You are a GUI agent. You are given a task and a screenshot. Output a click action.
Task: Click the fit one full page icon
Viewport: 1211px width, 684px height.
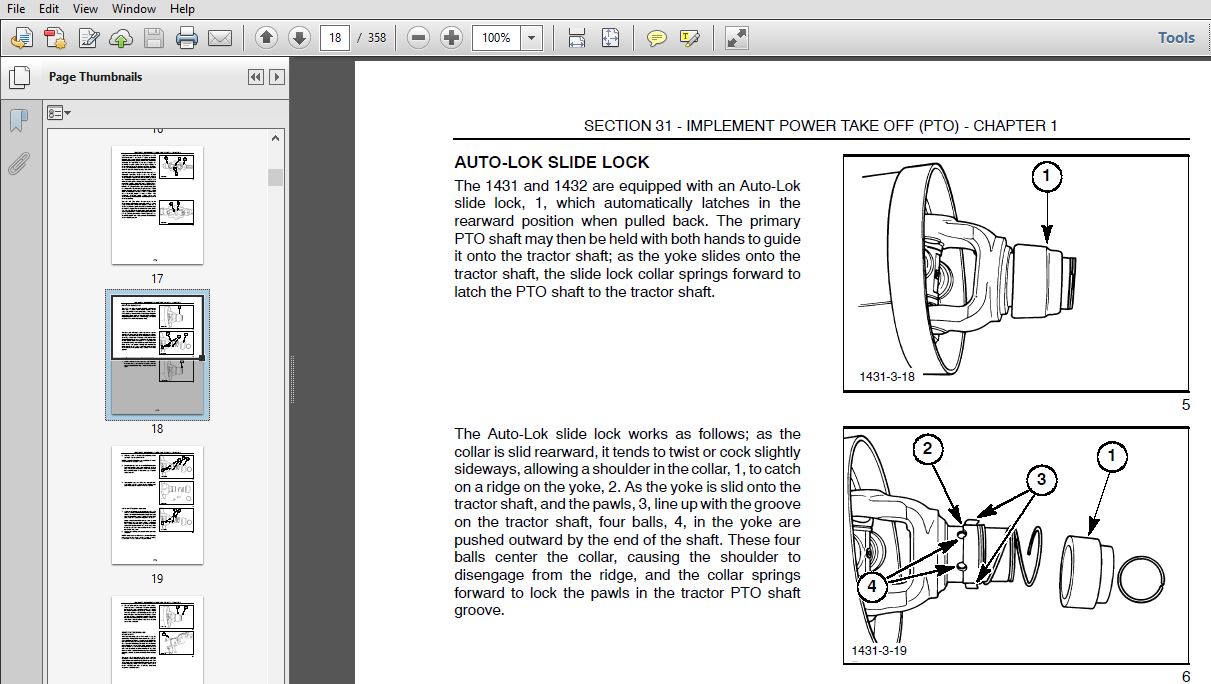click(x=610, y=38)
